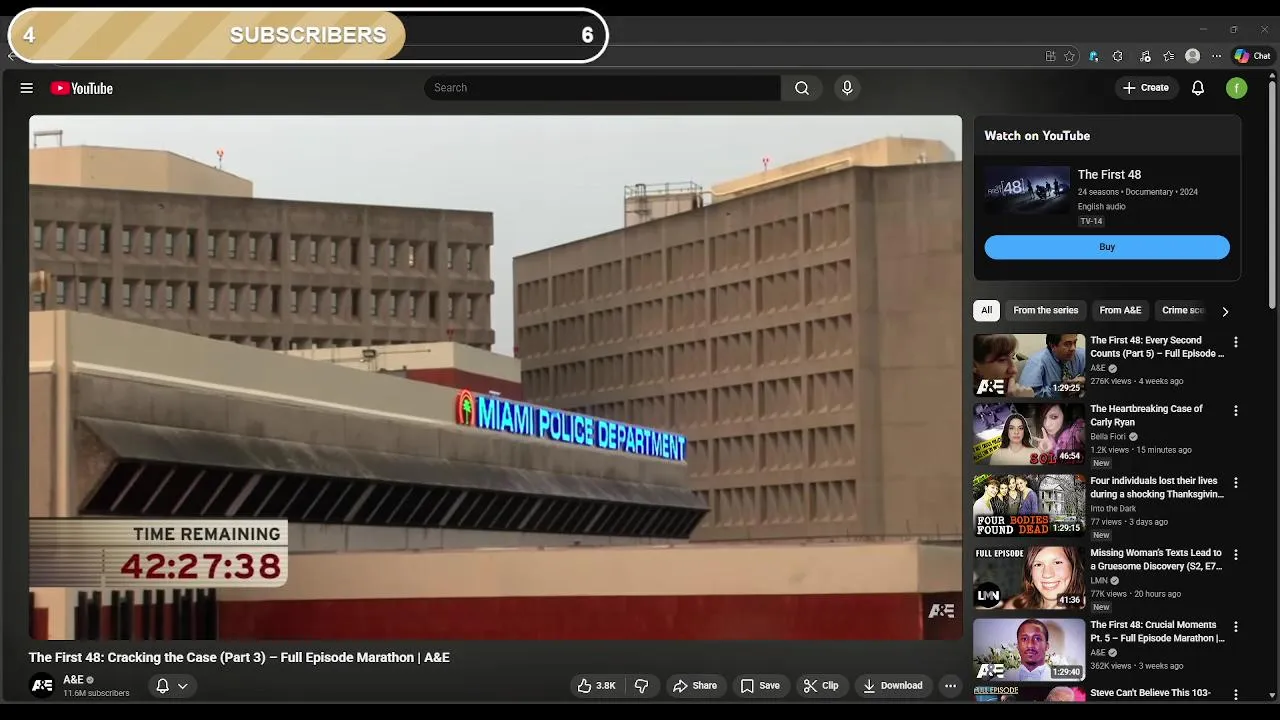Open The First 48 show thumbnail

click(1027, 190)
